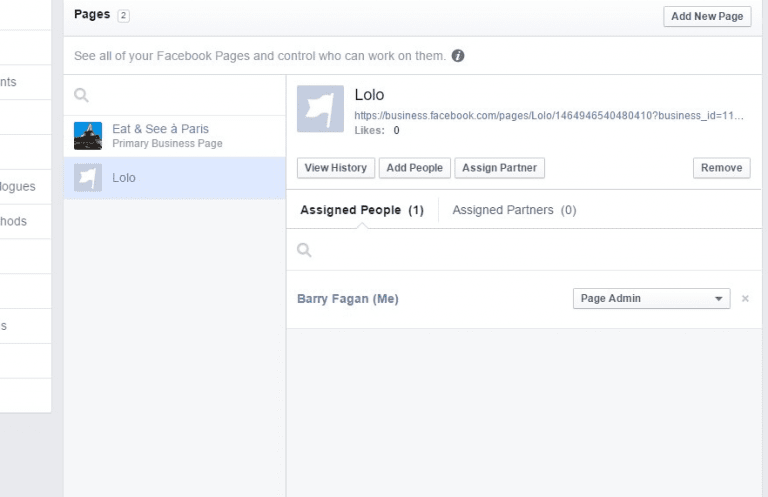
Task: Select Eat & See à Paris page
Action: point(174,136)
